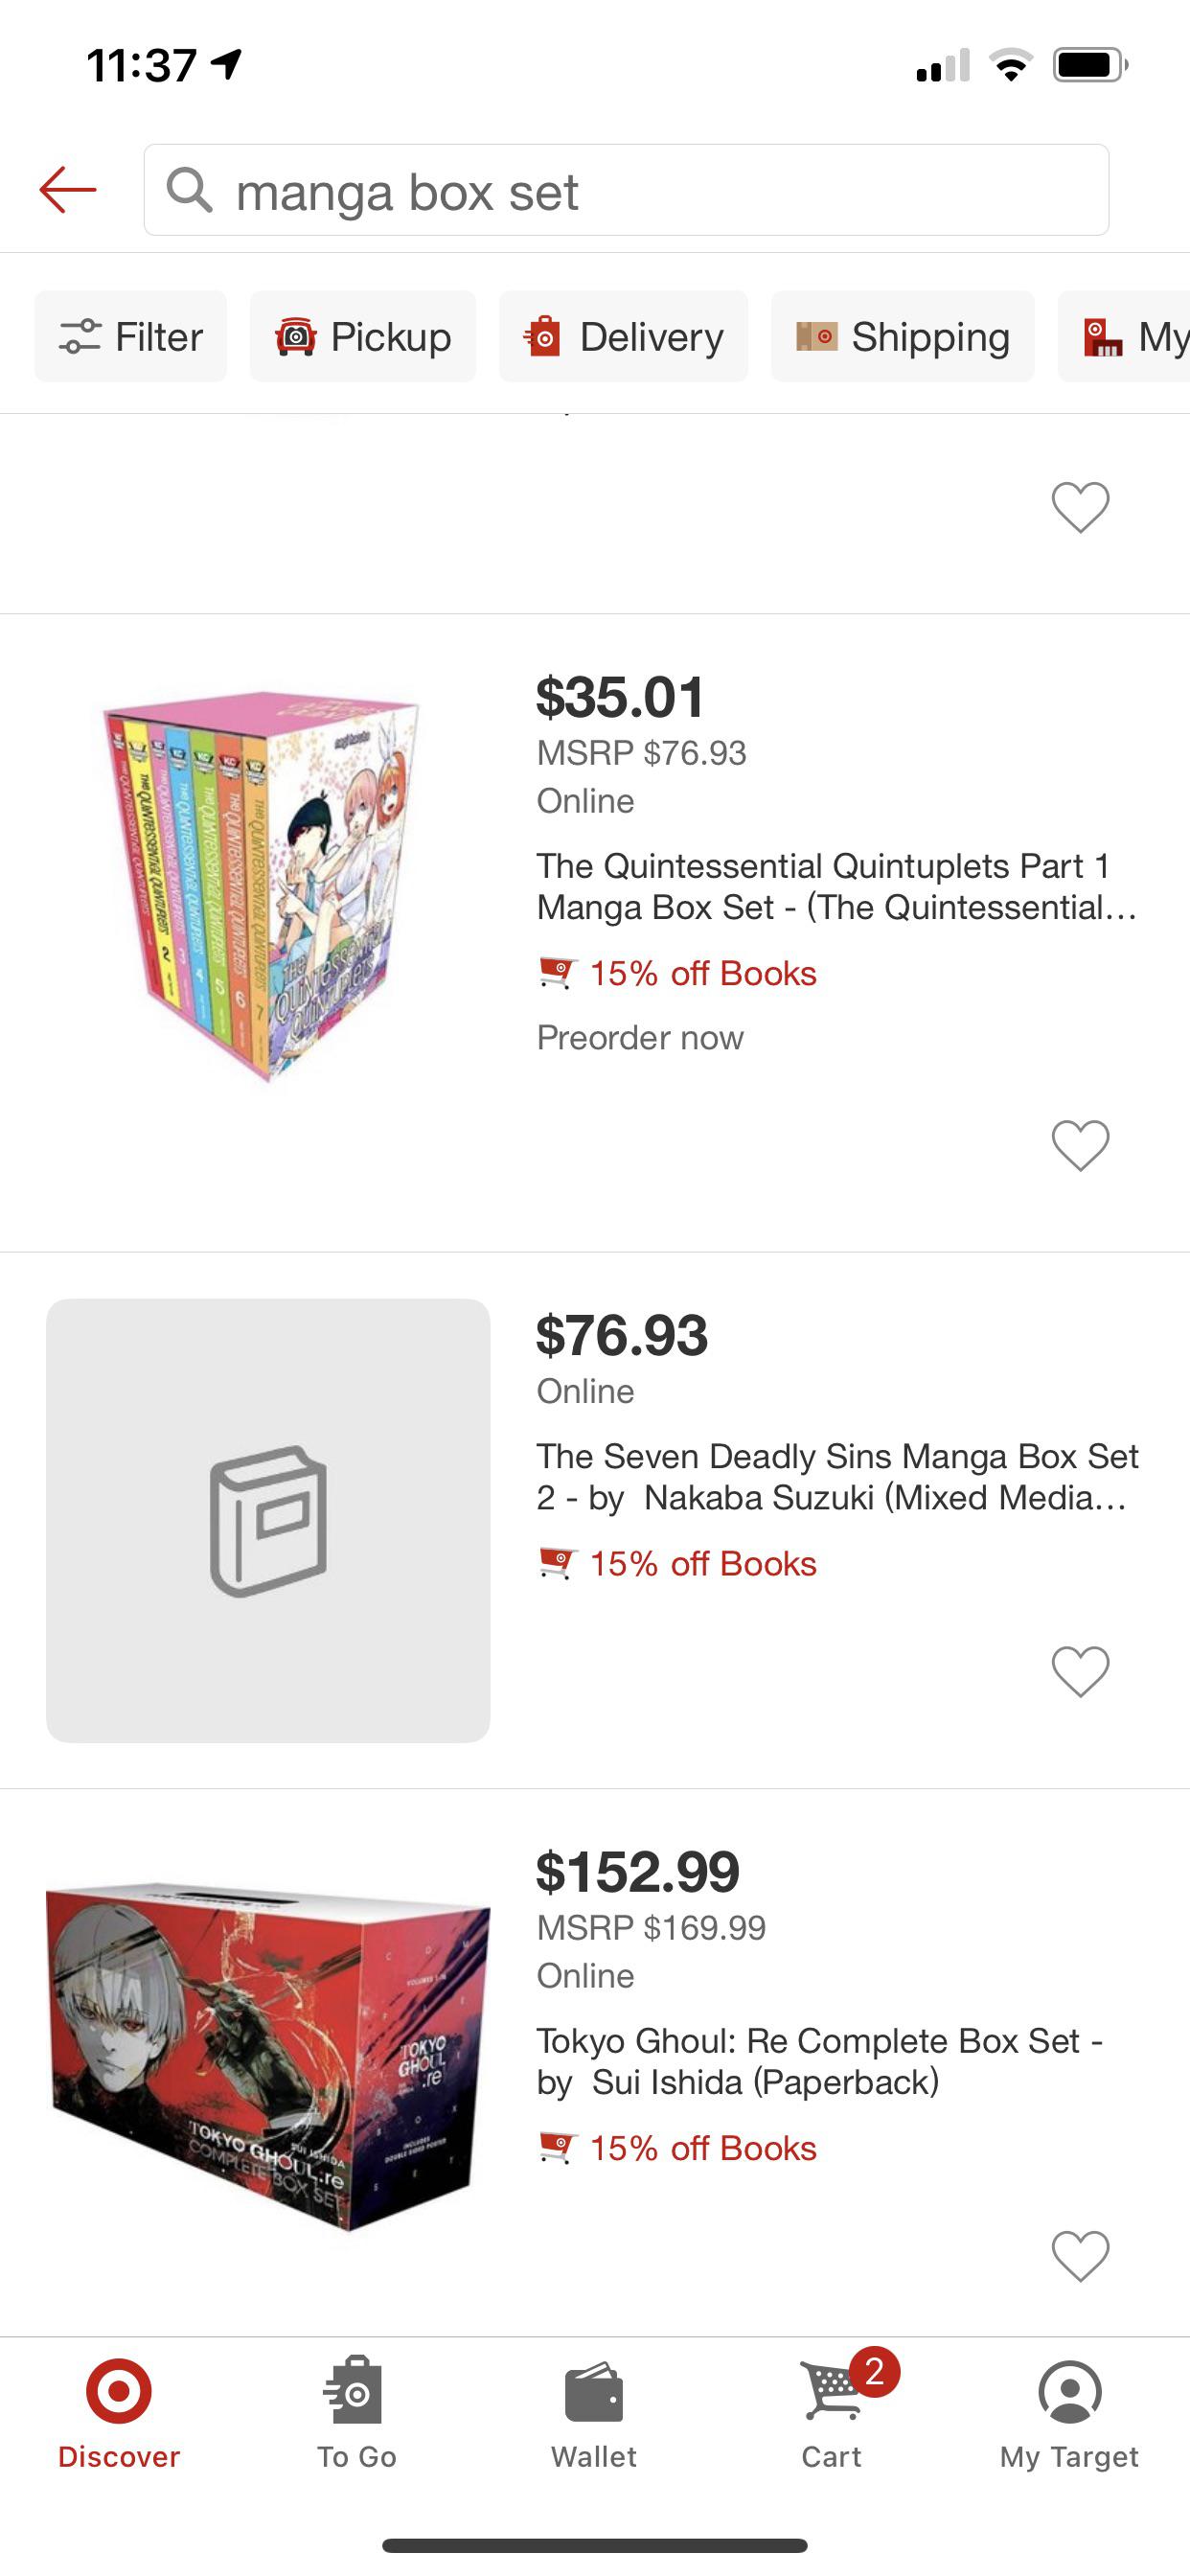Screen dimensions: 1190x2576
Task: Tap the My Target profile icon
Action: click(x=1069, y=2413)
